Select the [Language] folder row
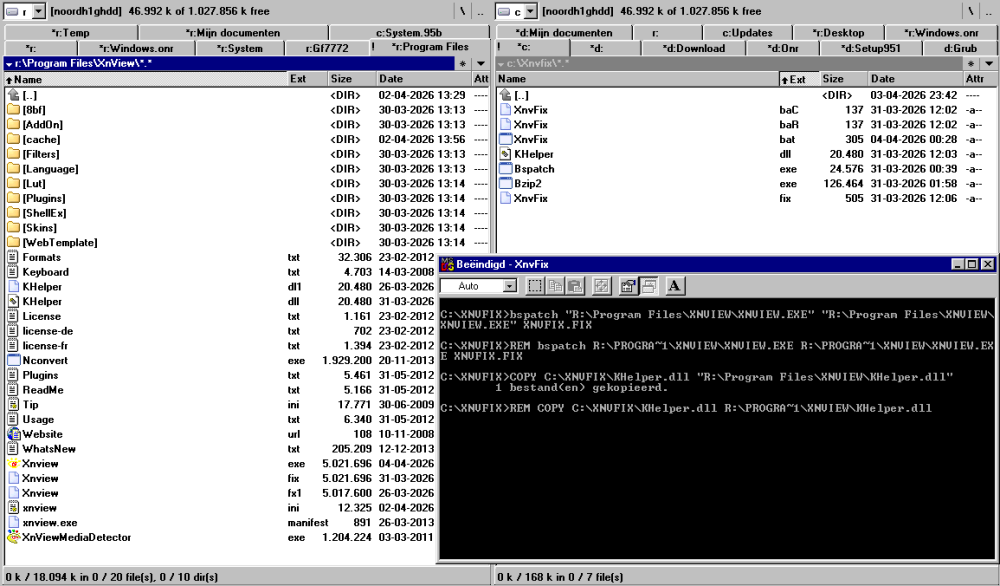Viewport: 1000px width, 586px height. tap(247, 169)
